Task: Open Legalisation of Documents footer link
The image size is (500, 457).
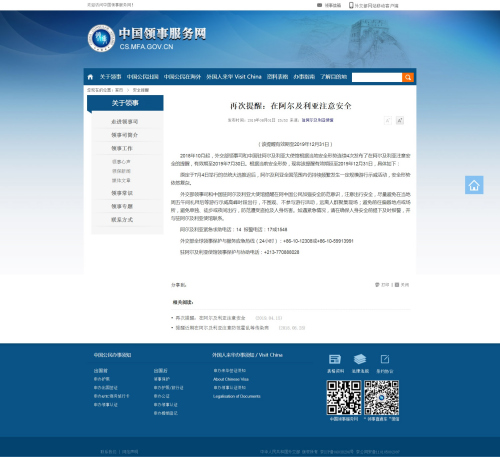Action: coord(237,396)
